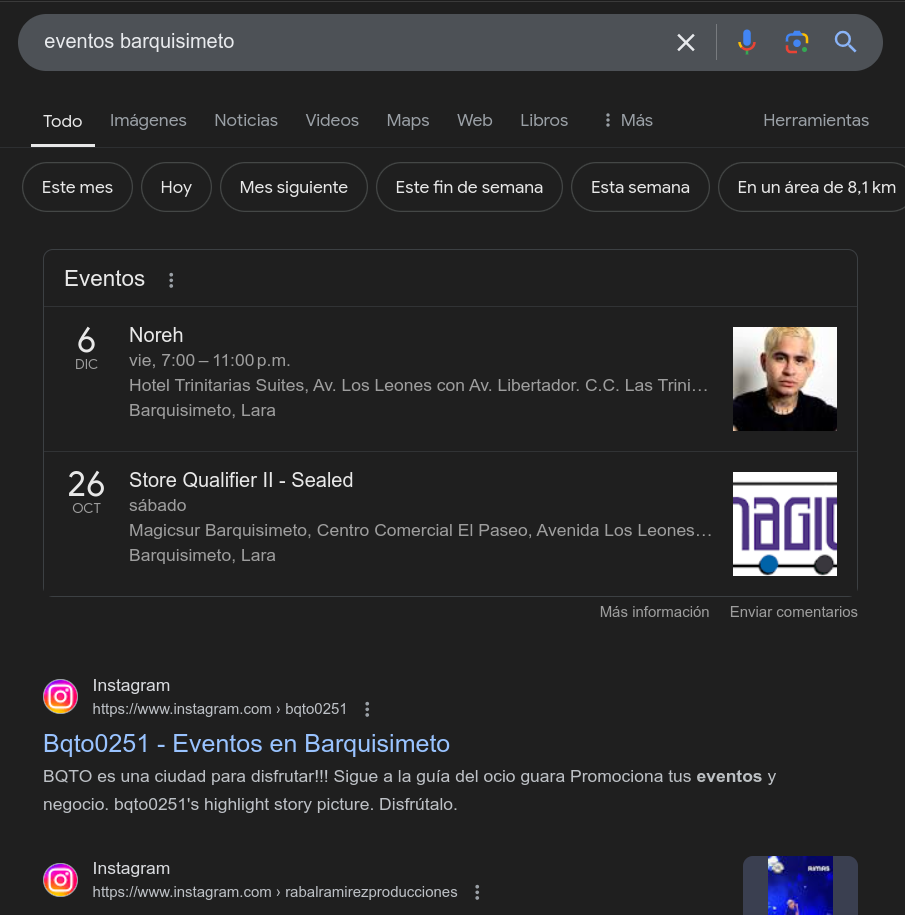Open three-dot menu for rabalramirezproducciones result
The width and height of the screenshot is (905, 915).
pos(477,891)
